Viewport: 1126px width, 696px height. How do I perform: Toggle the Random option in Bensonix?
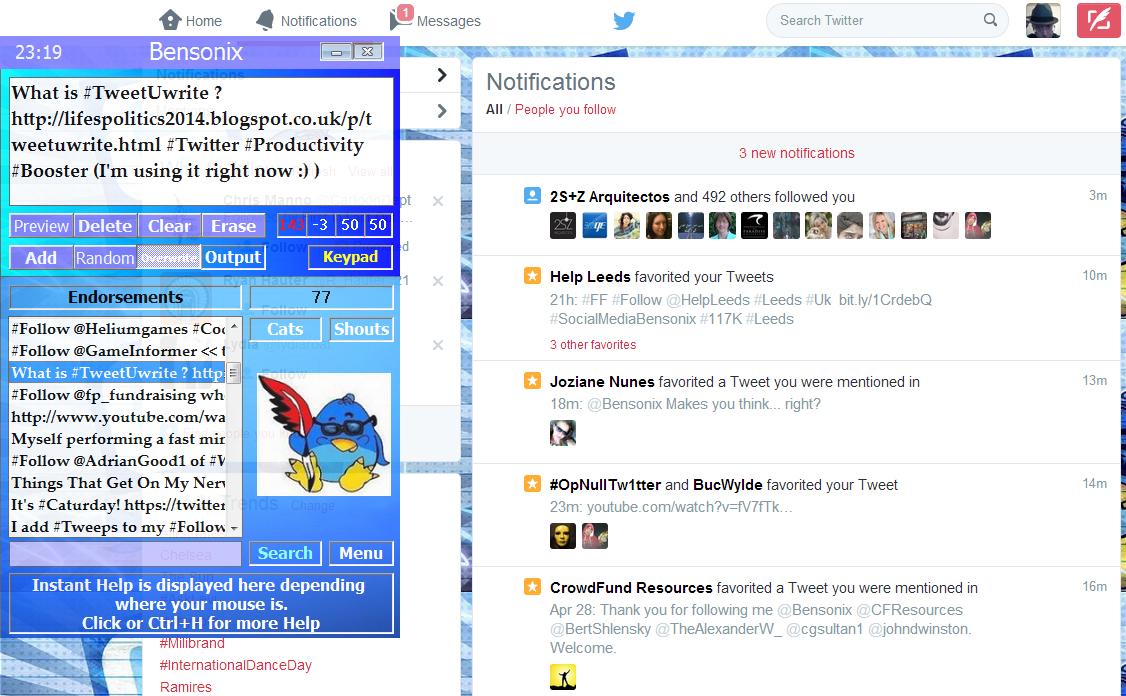point(105,257)
